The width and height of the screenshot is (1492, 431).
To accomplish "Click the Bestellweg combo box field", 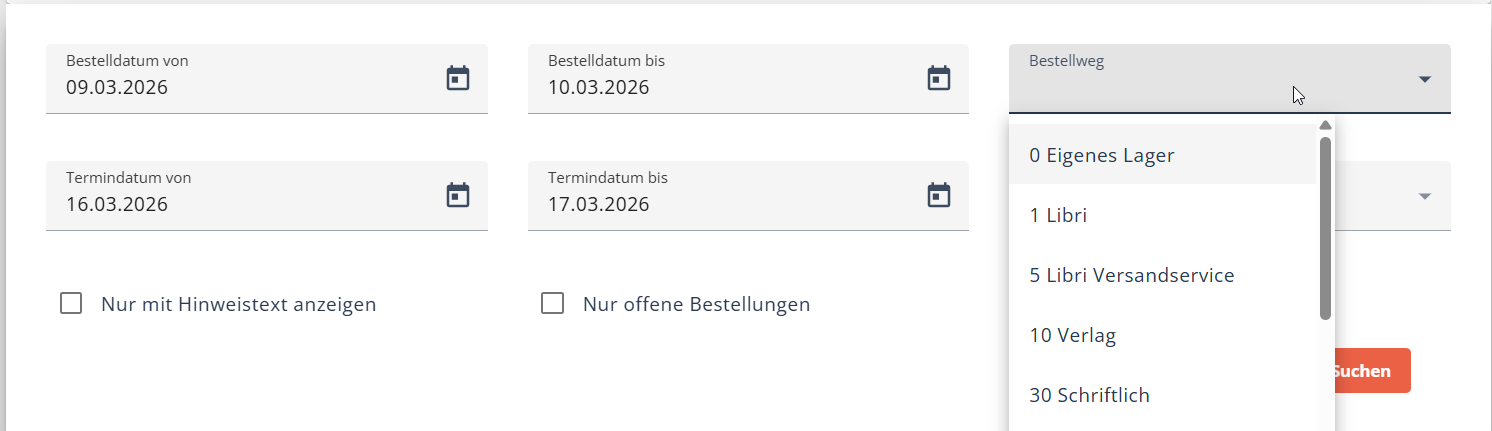I will [x=1200, y=79].
